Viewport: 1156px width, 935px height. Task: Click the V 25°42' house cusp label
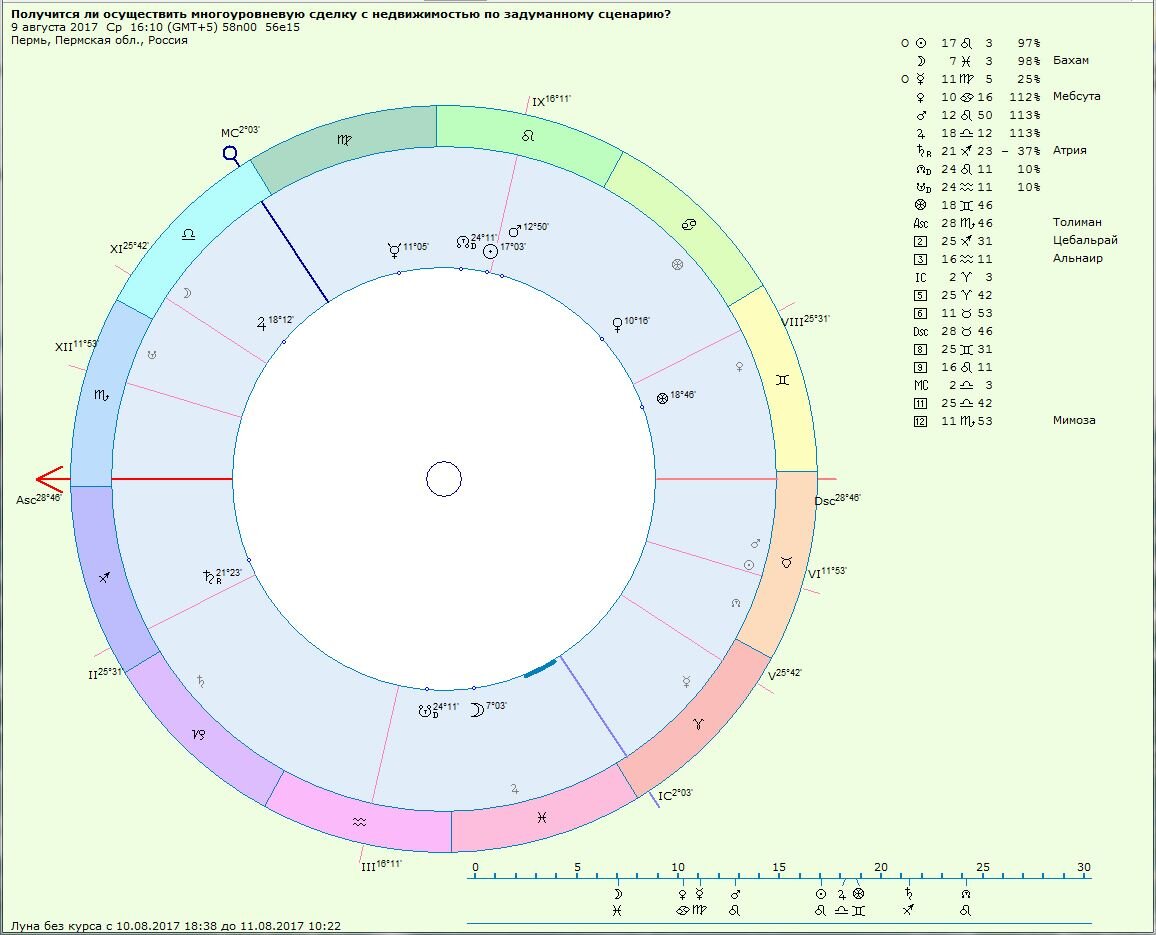784,675
